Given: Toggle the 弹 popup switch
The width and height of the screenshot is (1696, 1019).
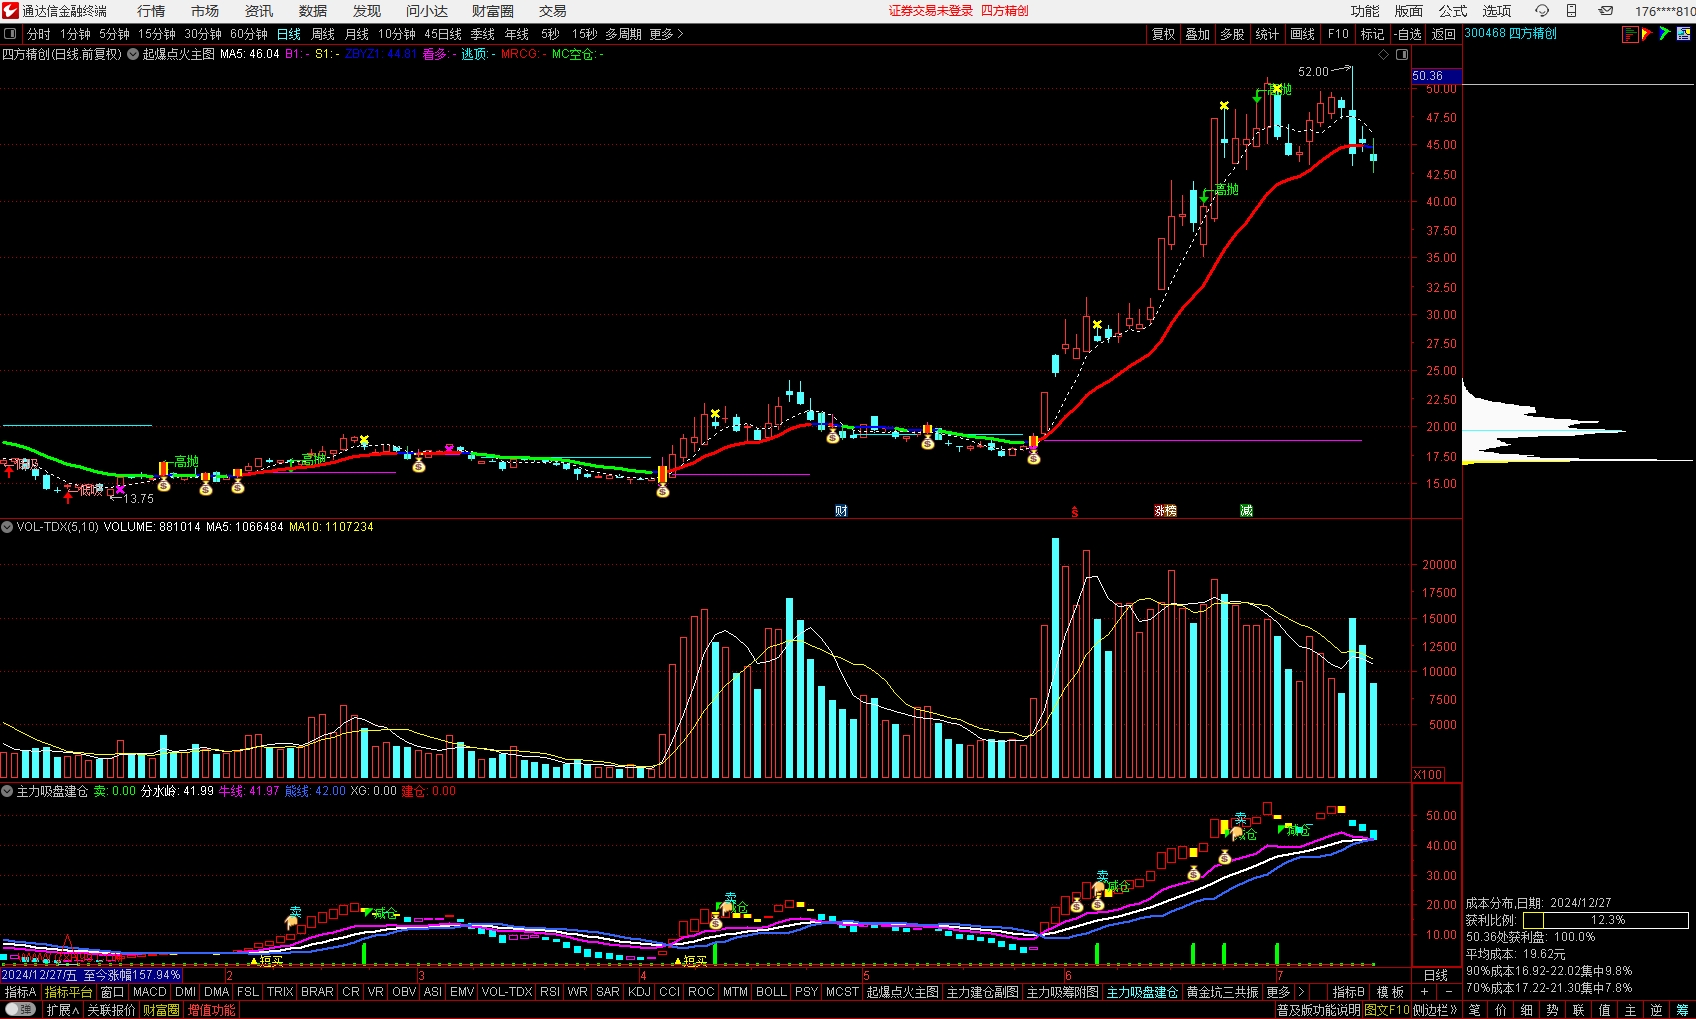Looking at the screenshot, I should coord(20,1010).
